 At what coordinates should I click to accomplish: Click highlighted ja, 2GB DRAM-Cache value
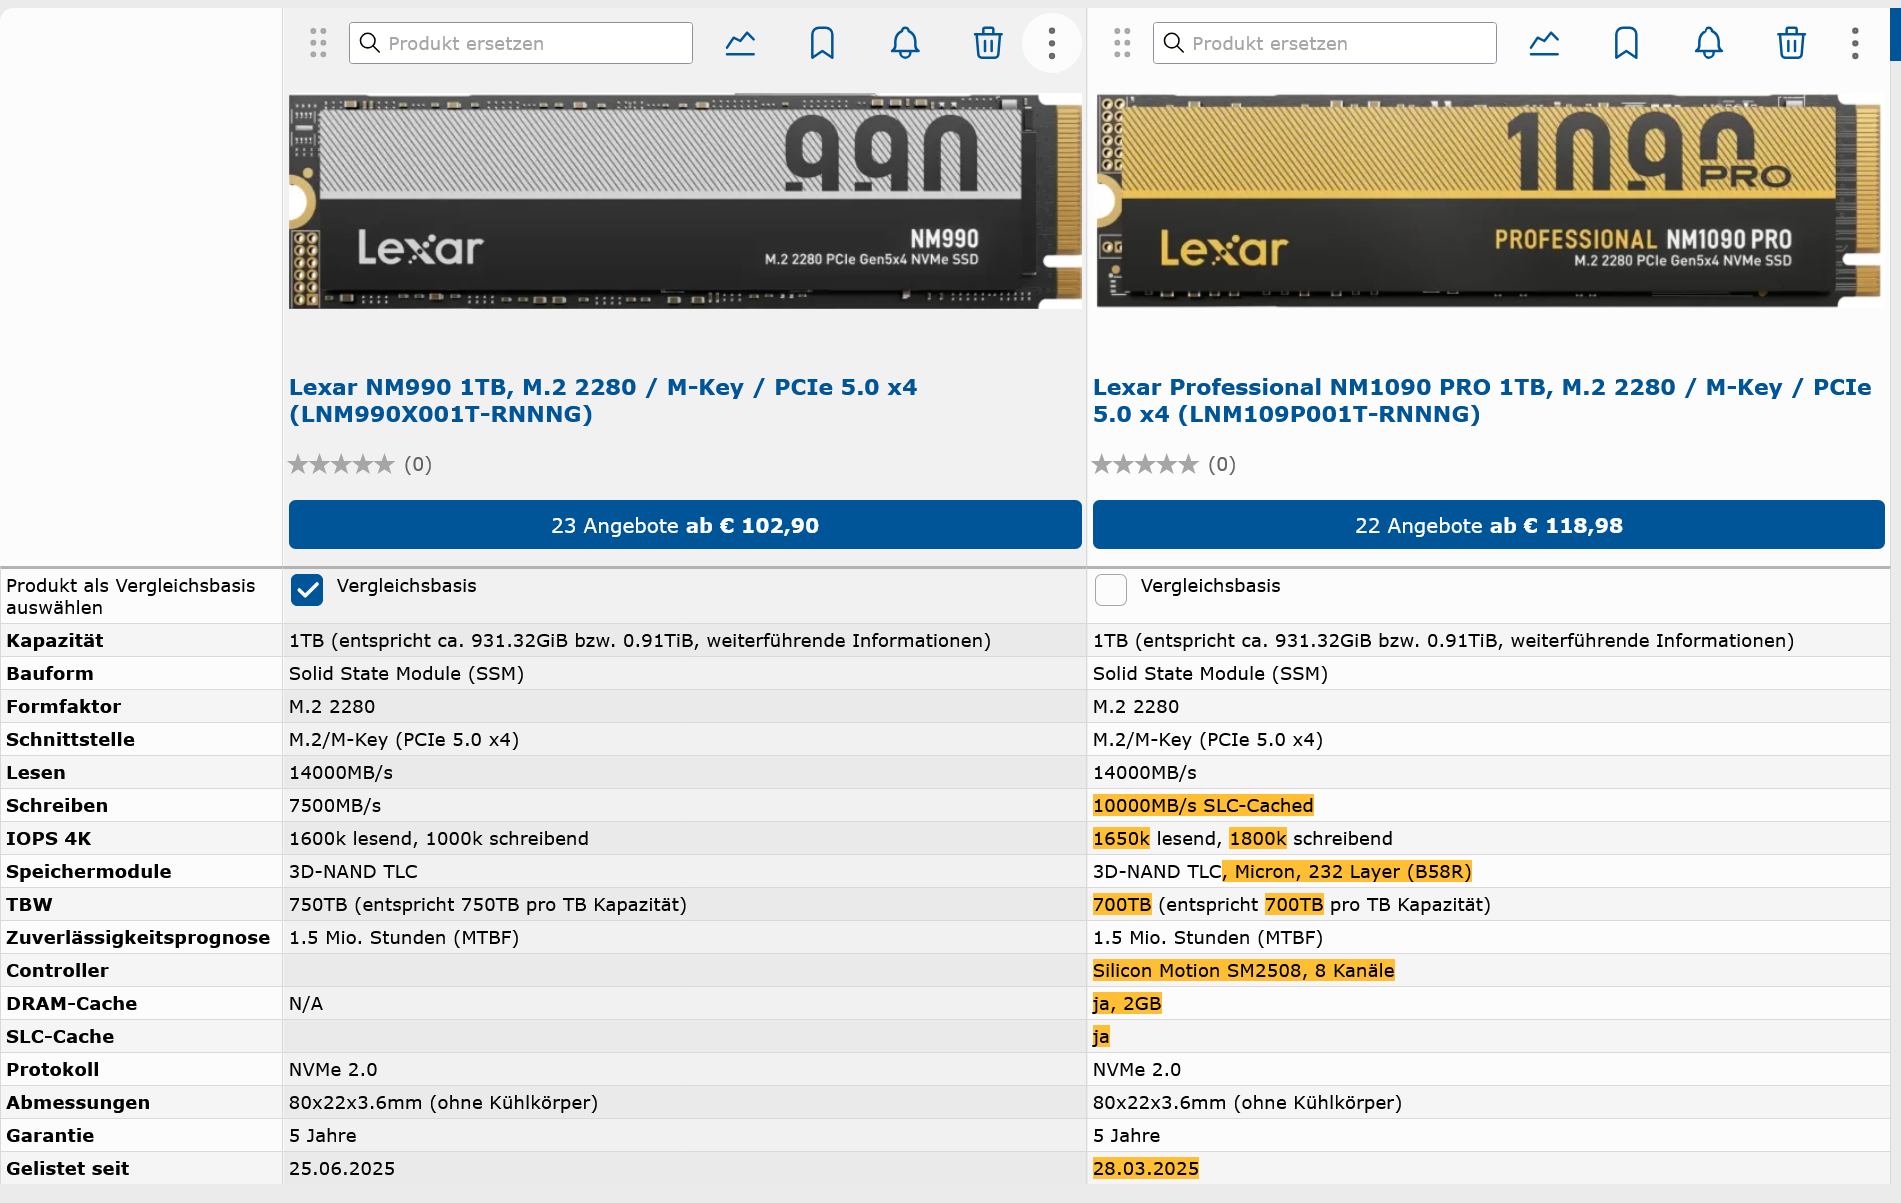pyautogui.click(x=1127, y=1003)
